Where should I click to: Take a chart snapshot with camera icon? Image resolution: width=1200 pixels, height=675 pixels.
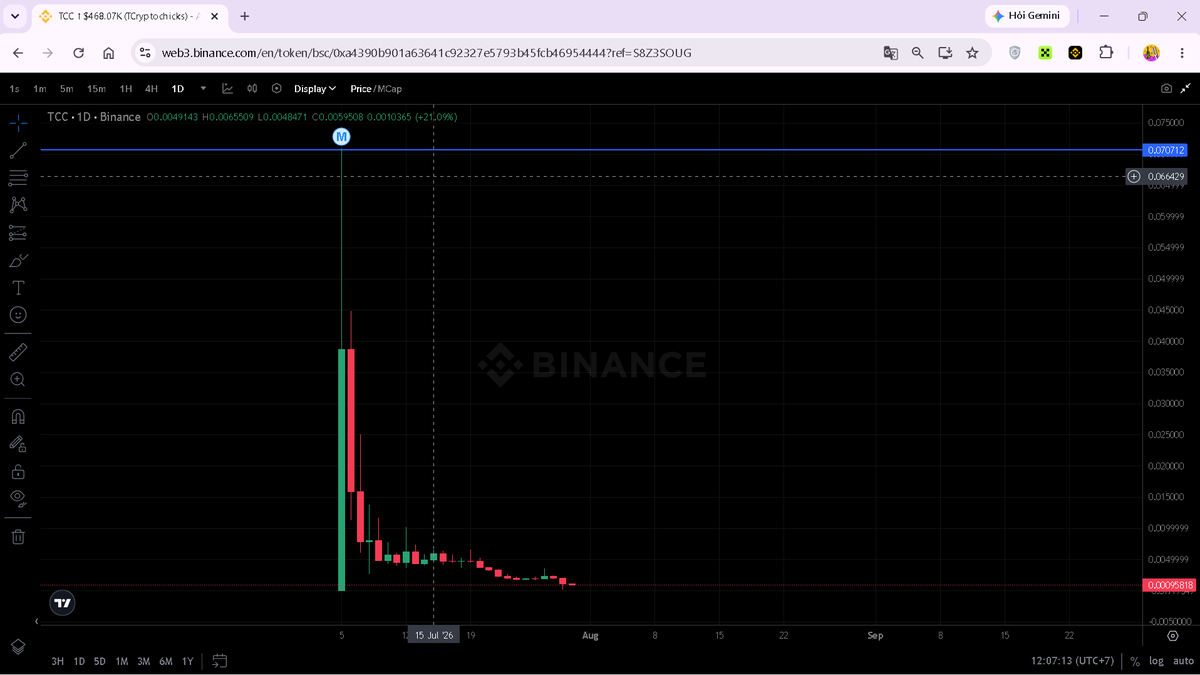pos(1166,89)
